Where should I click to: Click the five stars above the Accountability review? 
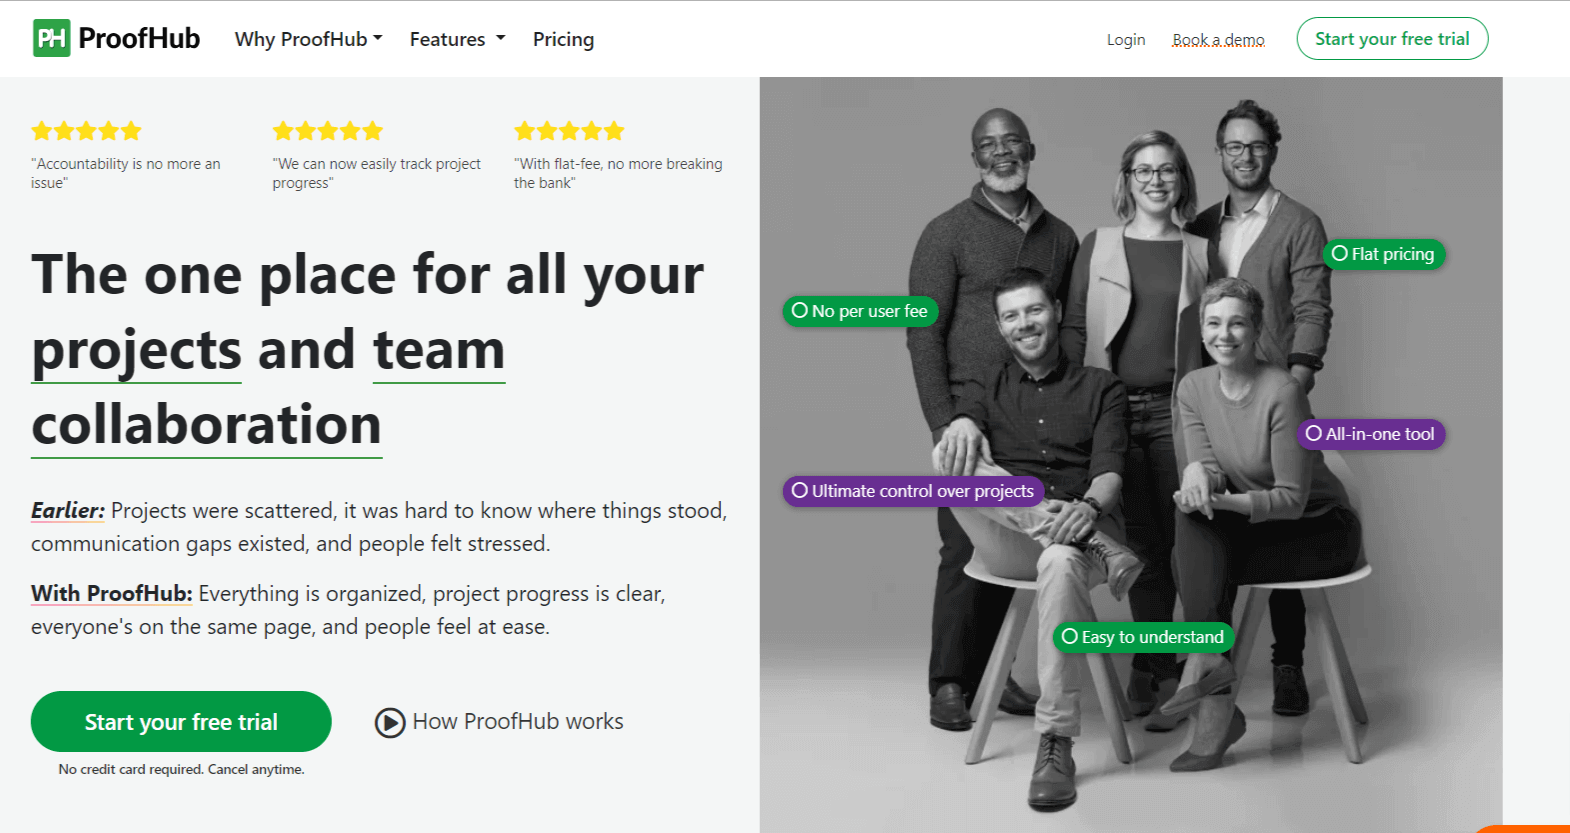(86, 131)
